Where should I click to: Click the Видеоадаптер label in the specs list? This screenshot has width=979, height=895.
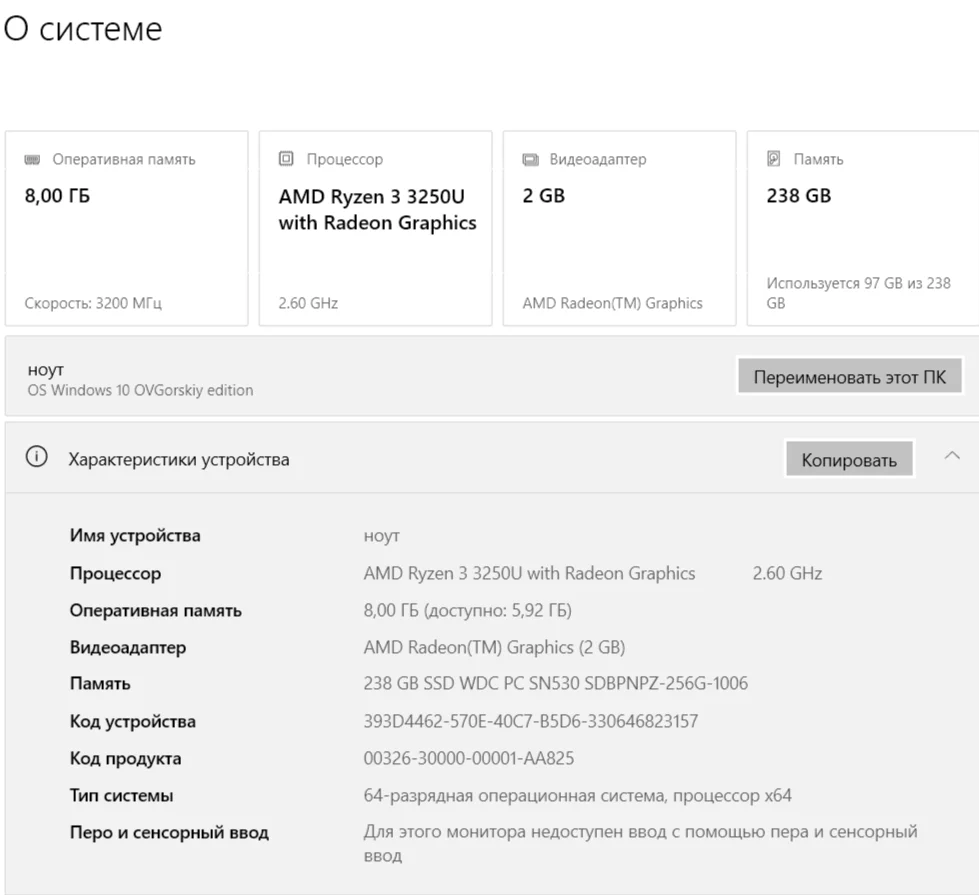(128, 647)
